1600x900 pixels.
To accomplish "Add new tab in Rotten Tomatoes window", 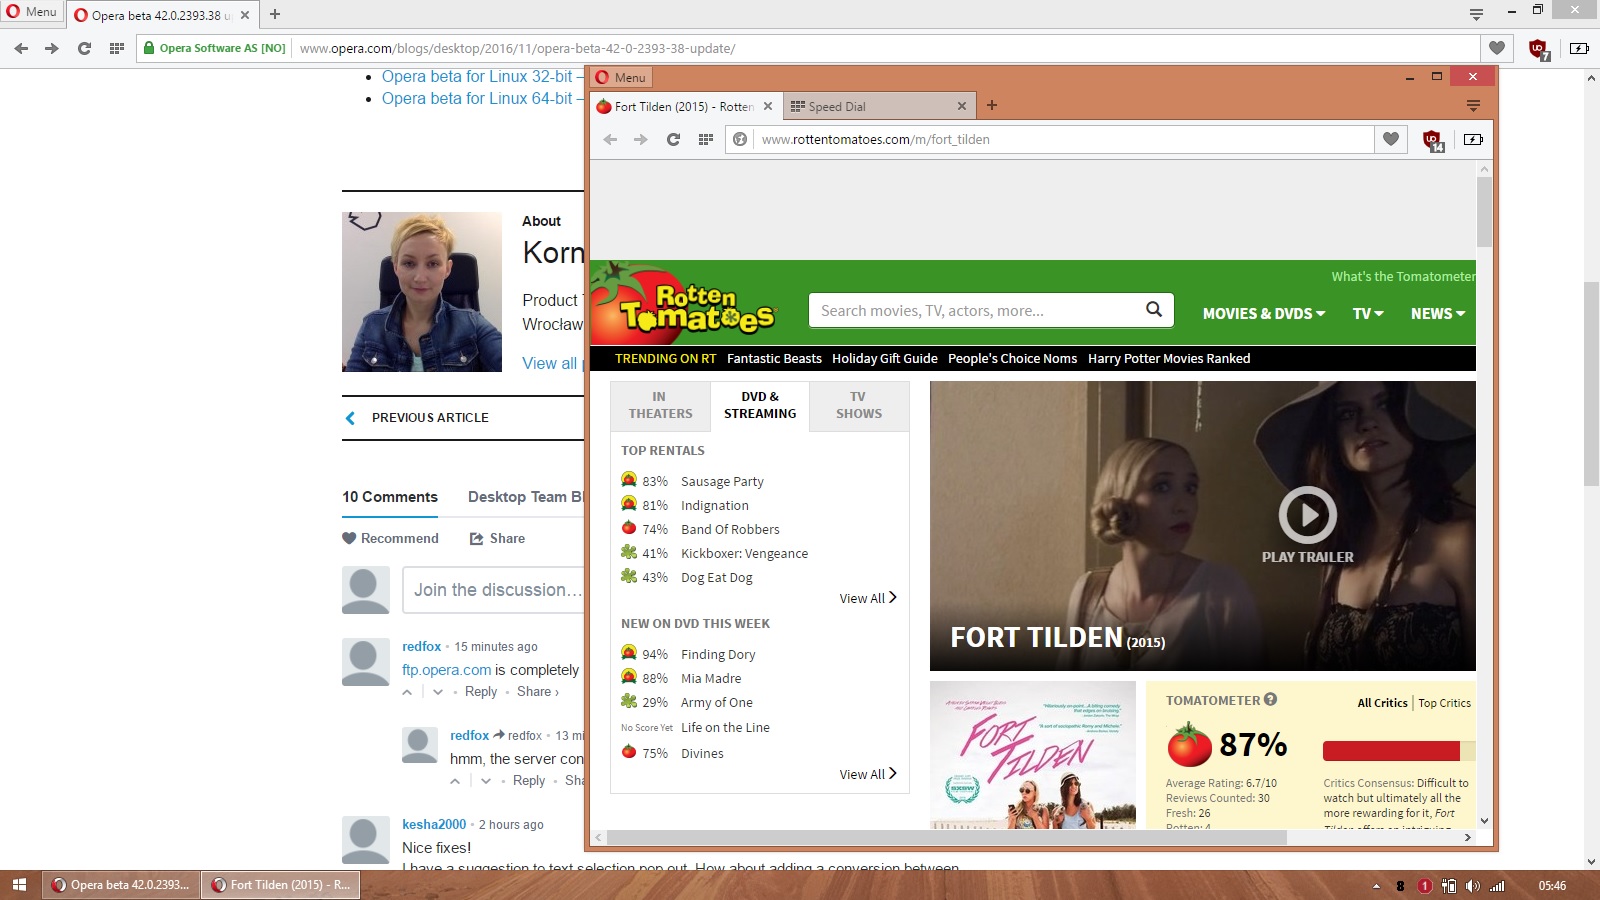I will point(992,105).
